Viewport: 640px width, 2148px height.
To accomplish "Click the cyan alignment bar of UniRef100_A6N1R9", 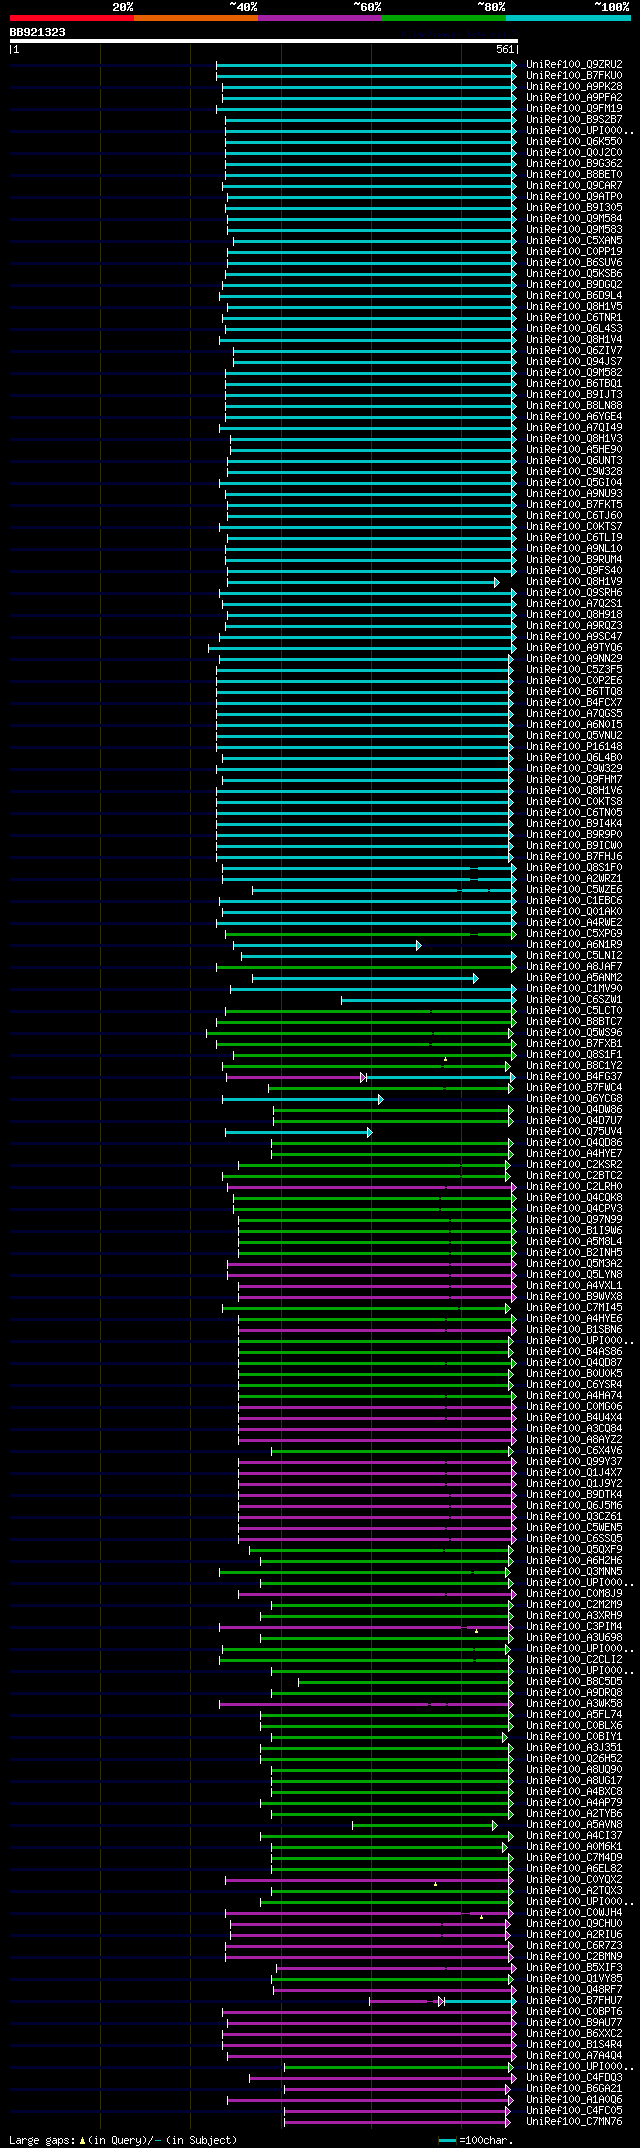I will 327,945.
